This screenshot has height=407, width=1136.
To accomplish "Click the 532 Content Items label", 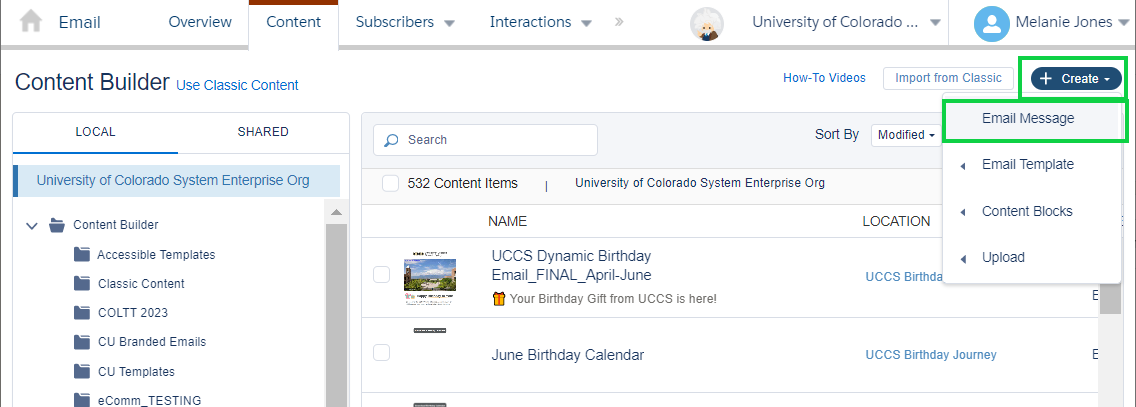I will [462, 183].
